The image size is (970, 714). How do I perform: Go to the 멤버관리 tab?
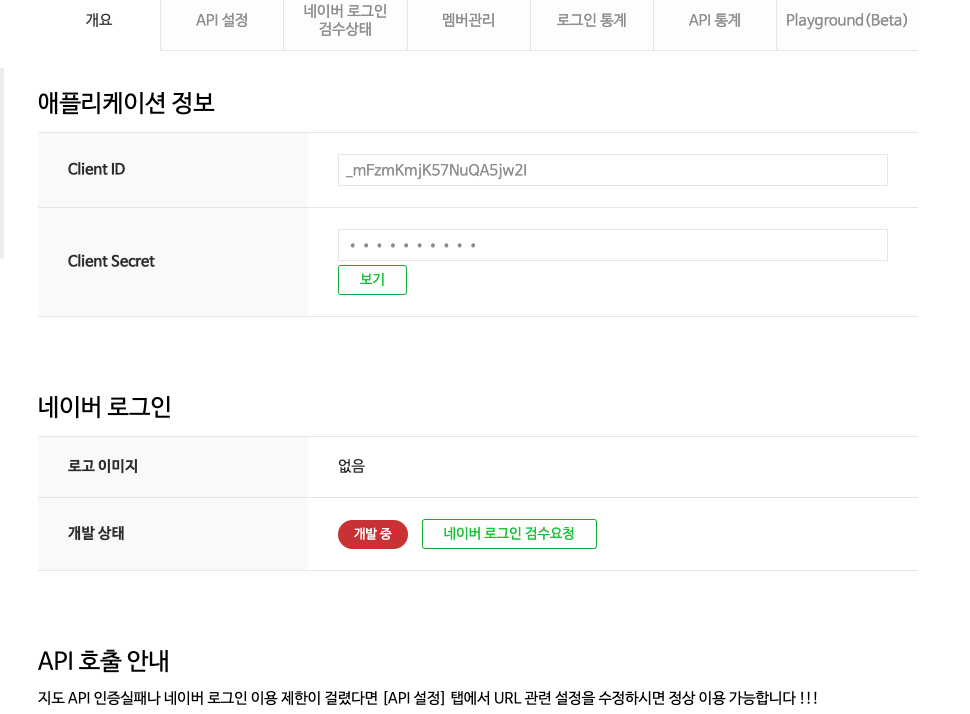pos(468,20)
